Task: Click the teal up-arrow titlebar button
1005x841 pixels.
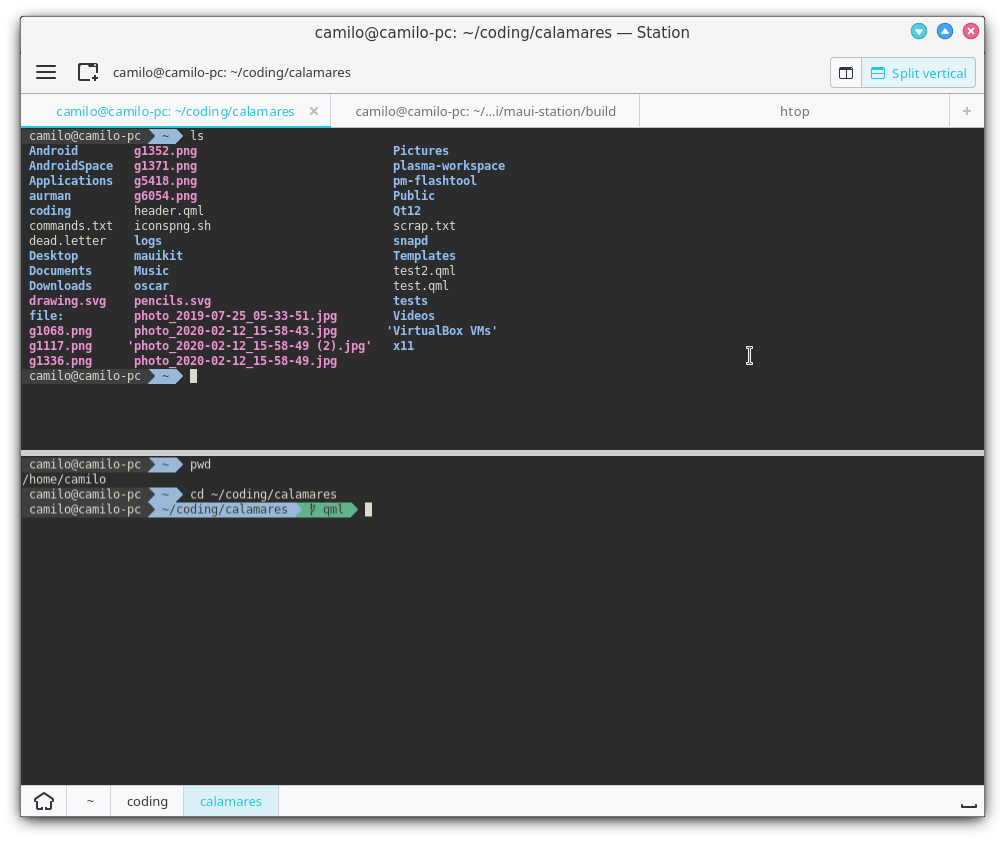Action: click(945, 31)
